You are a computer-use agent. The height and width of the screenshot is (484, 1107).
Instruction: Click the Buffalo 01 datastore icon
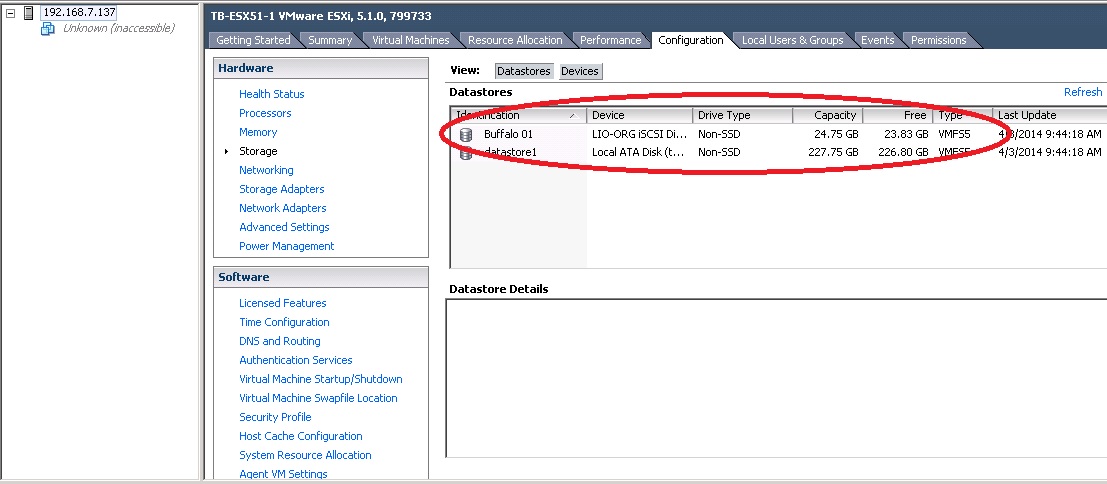pyautogui.click(x=465, y=134)
